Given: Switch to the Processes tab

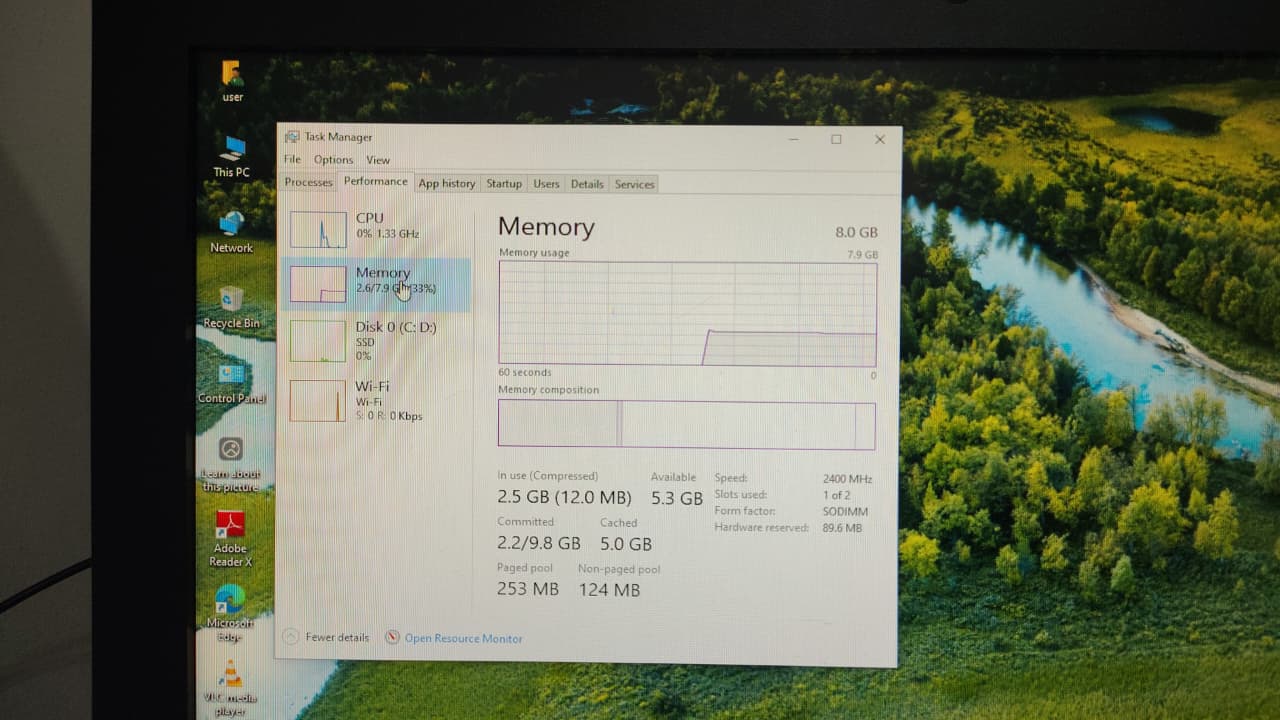Looking at the screenshot, I should click(308, 183).
